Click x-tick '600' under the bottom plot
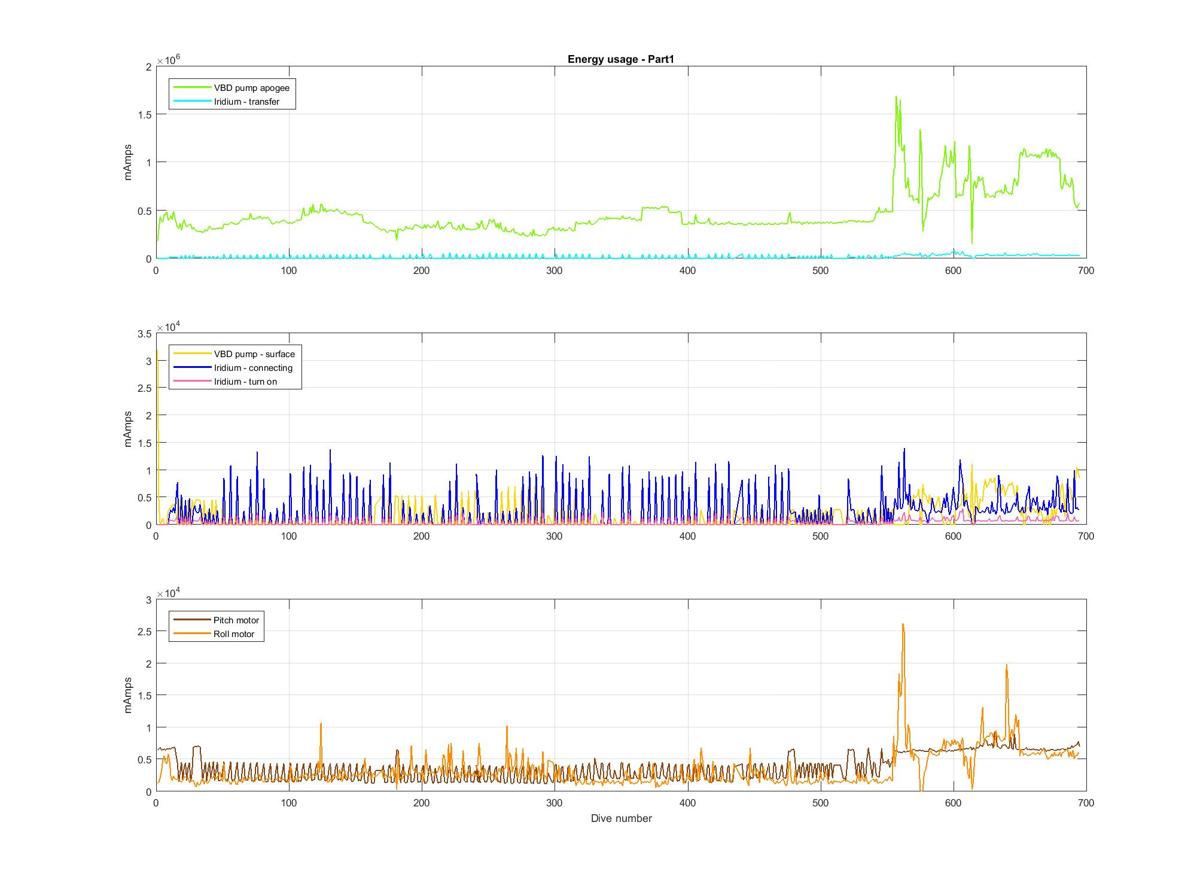1200x889 pixels. click(x=953, y=803)
